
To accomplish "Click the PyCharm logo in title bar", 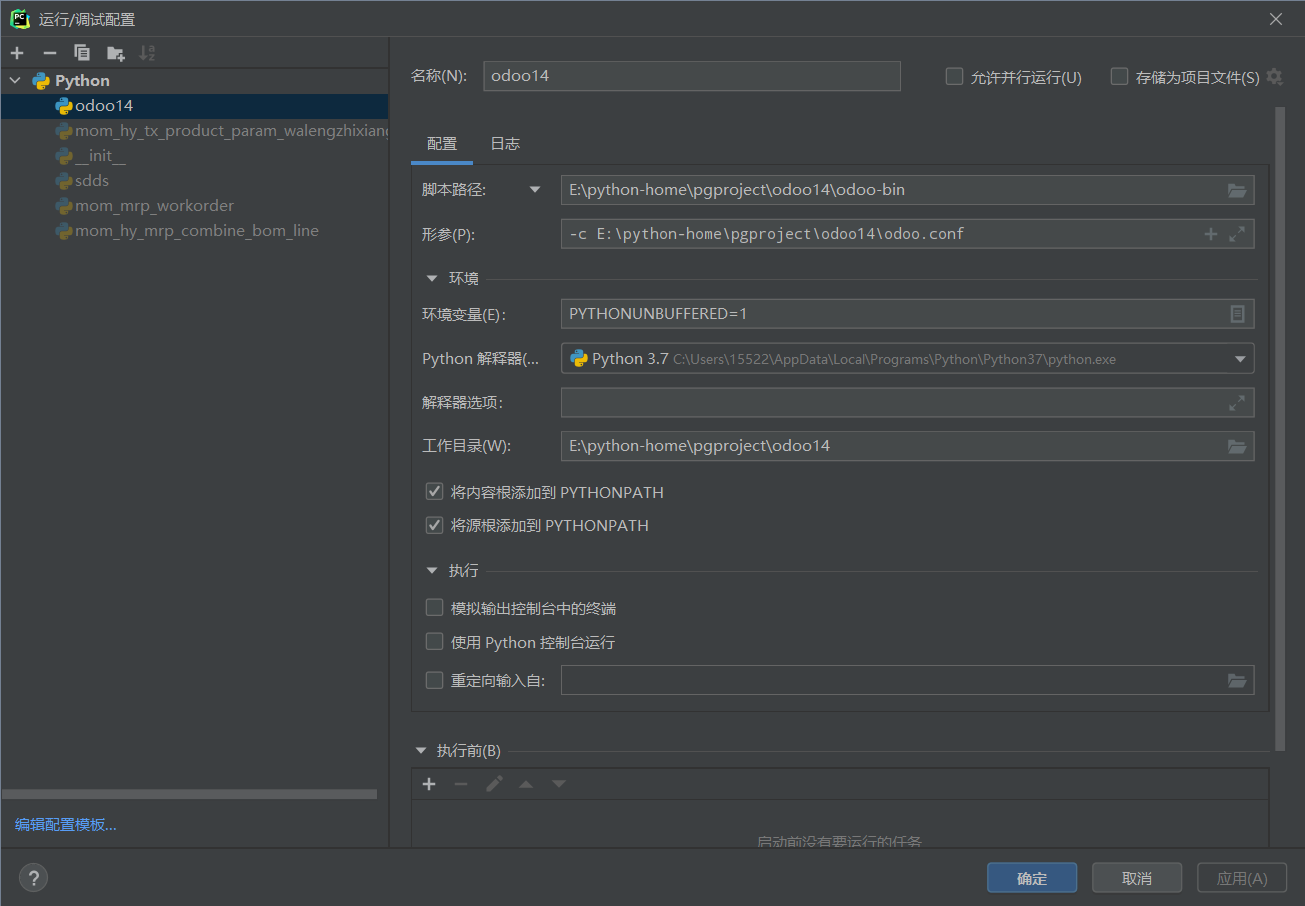I will [19, 19].
